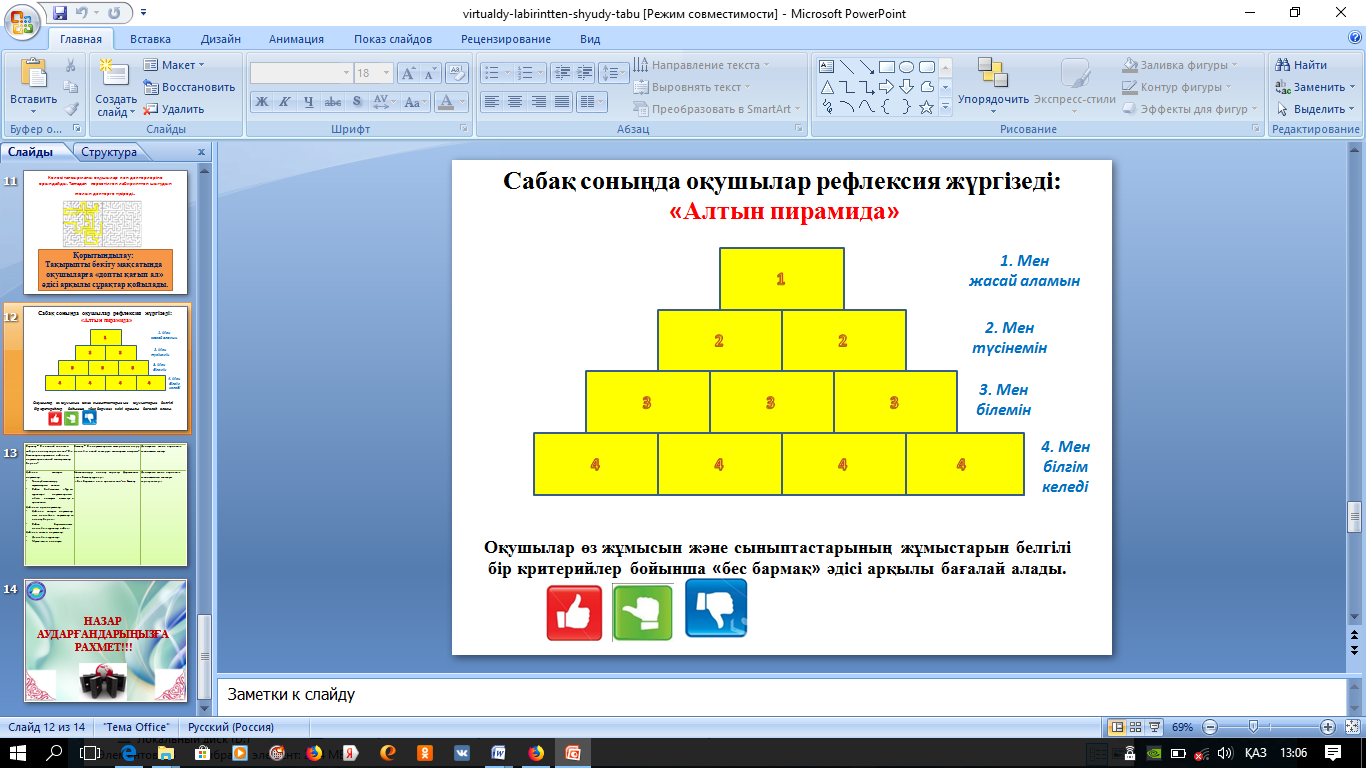Open the Вставка ribbon tab
This screenshot has width=1366, height=768.
click(x=150, y=39)
